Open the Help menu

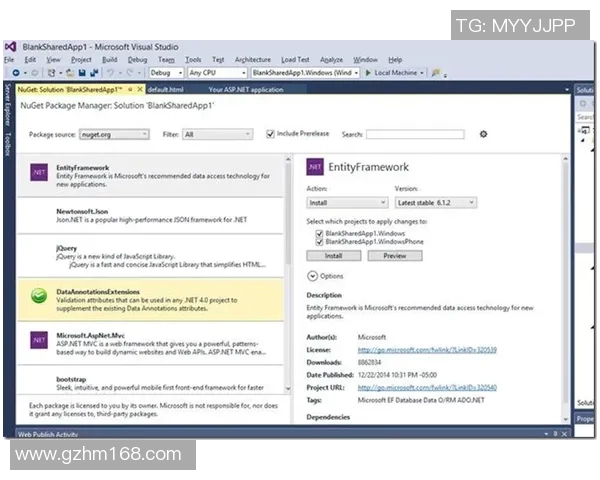click(395, 60)
